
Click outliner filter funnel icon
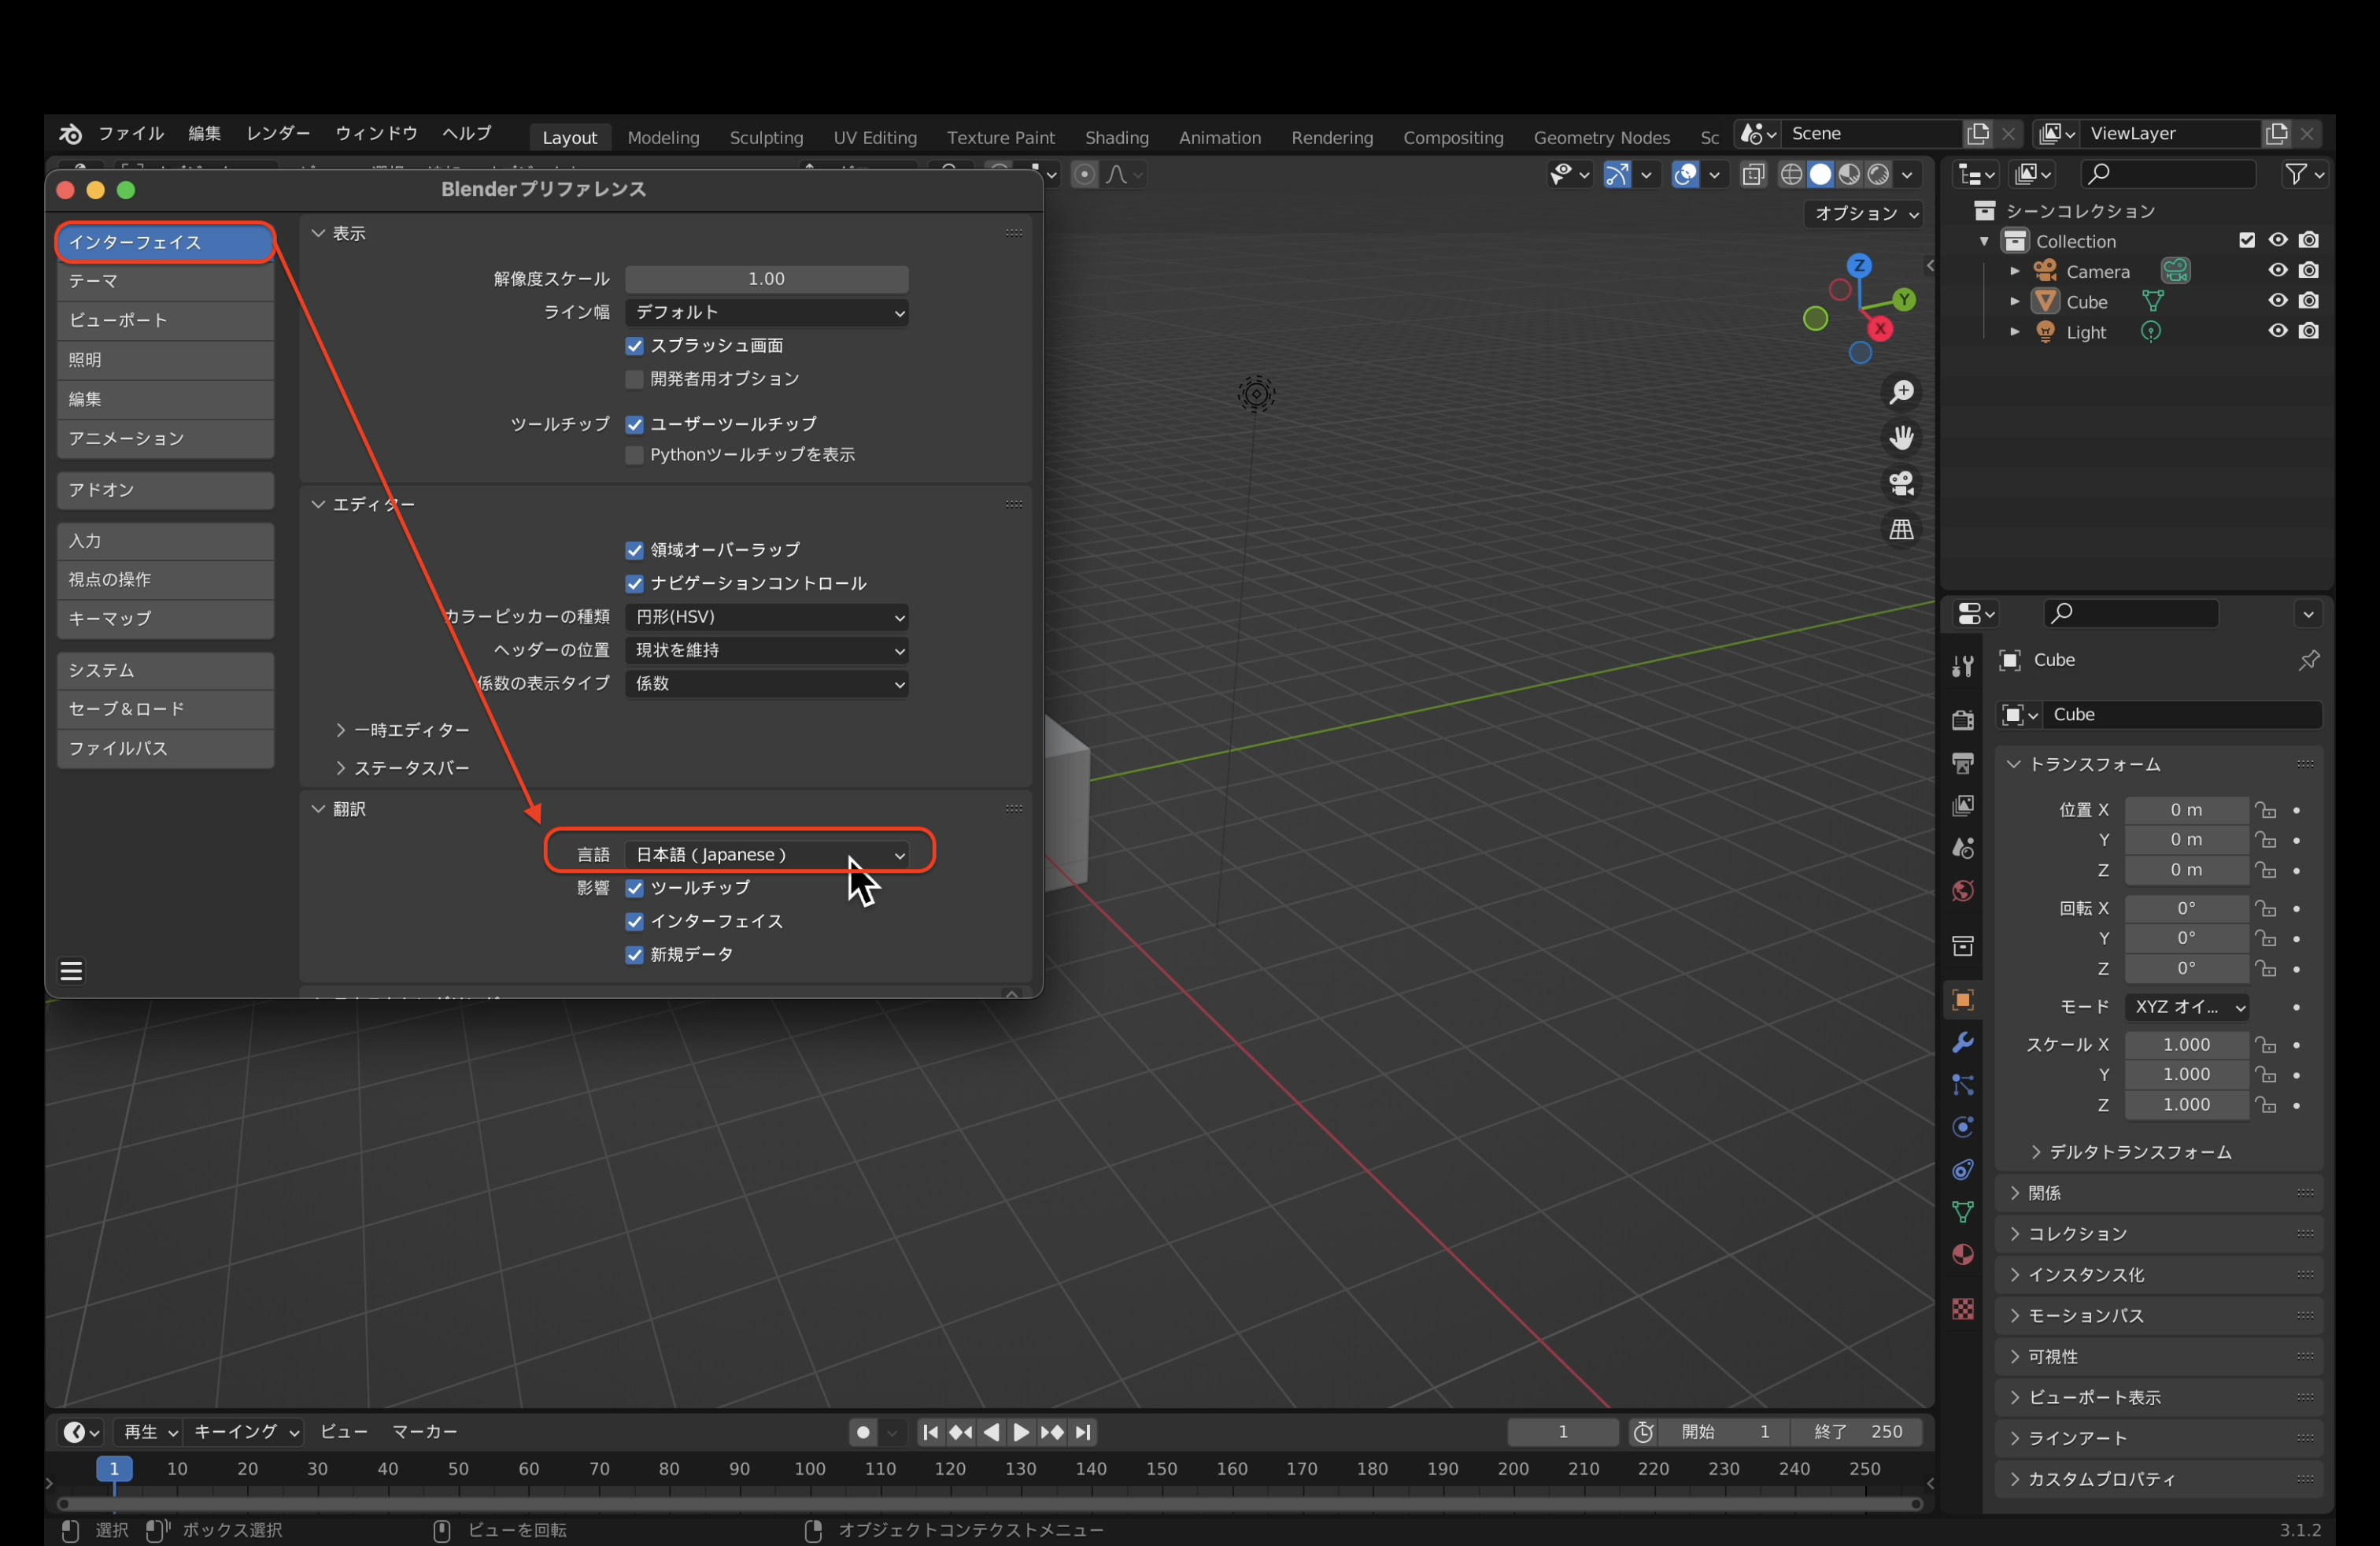coord(2297,174)
